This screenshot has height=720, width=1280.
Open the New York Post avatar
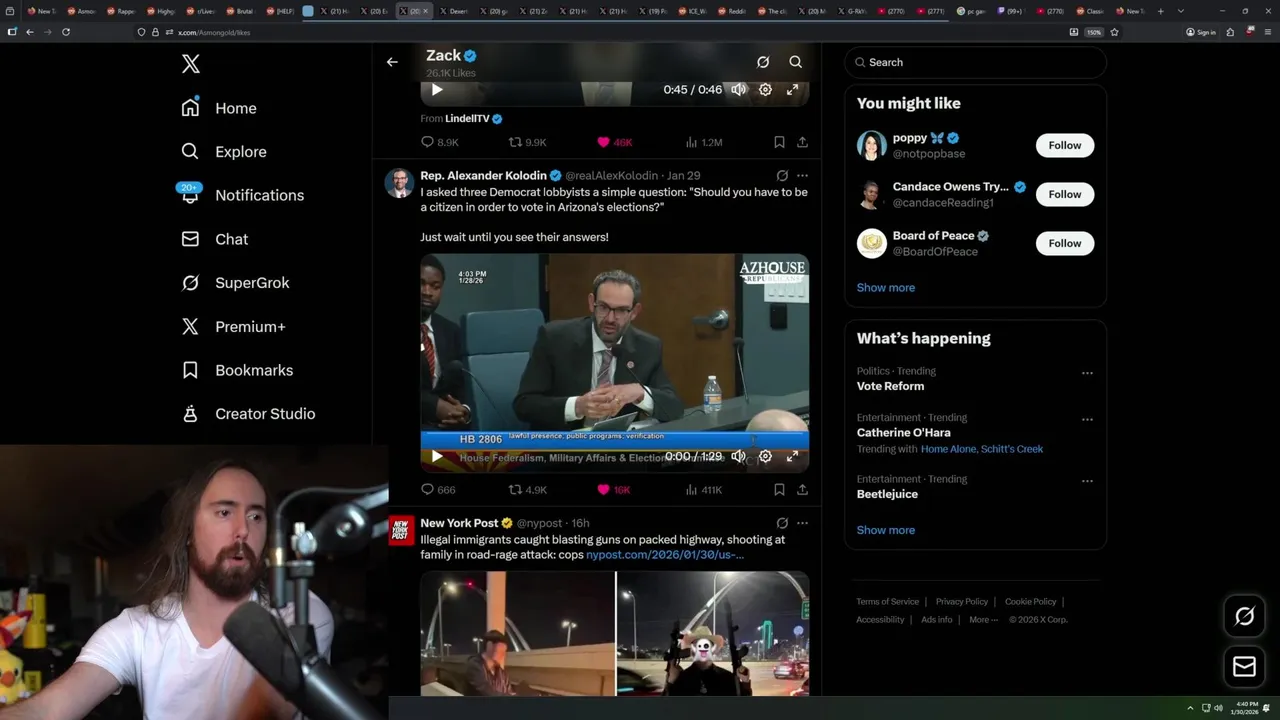pyautogui.click(x=401, y=530)
